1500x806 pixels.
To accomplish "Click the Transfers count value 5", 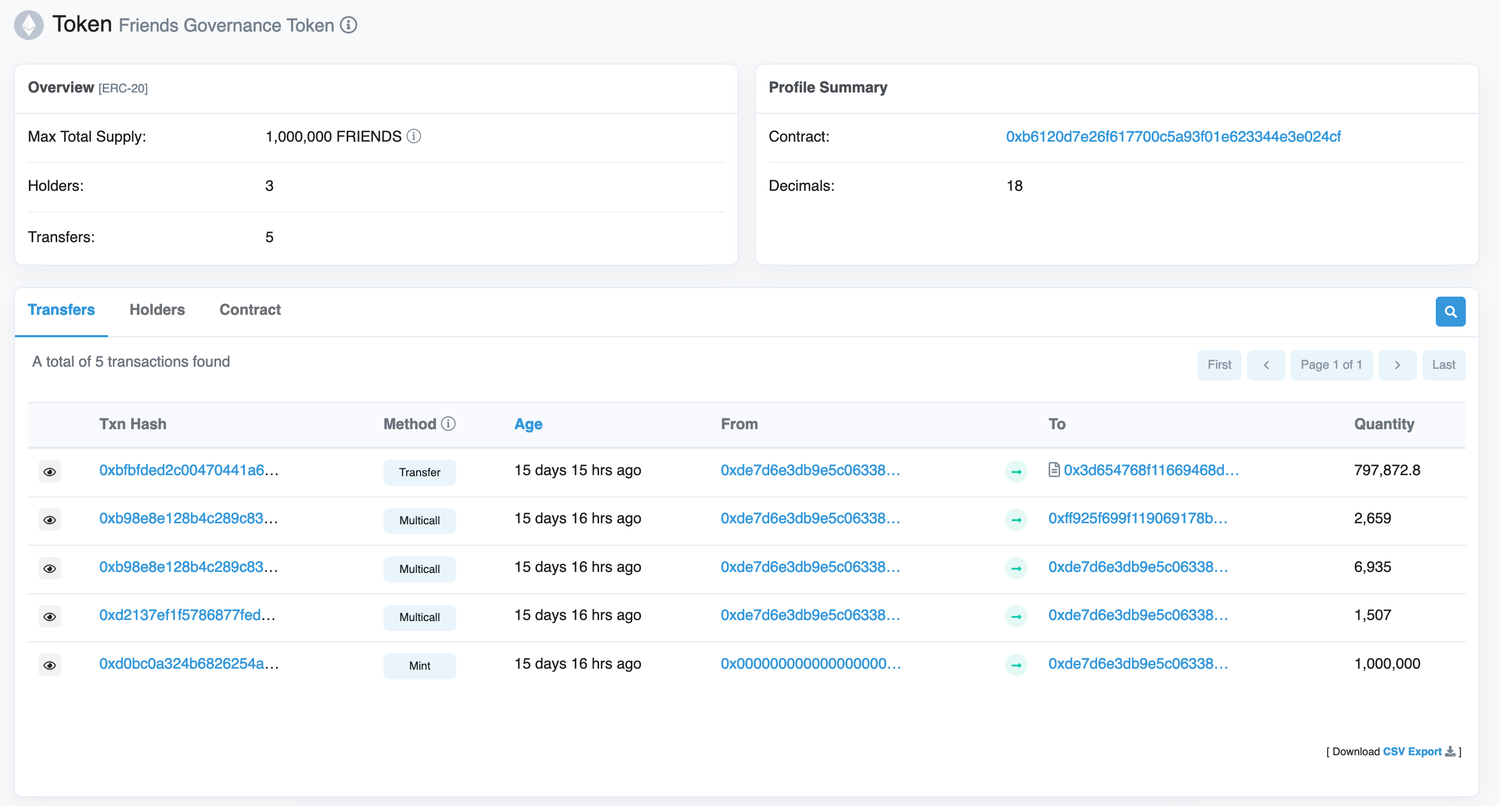I will [269, 237].
